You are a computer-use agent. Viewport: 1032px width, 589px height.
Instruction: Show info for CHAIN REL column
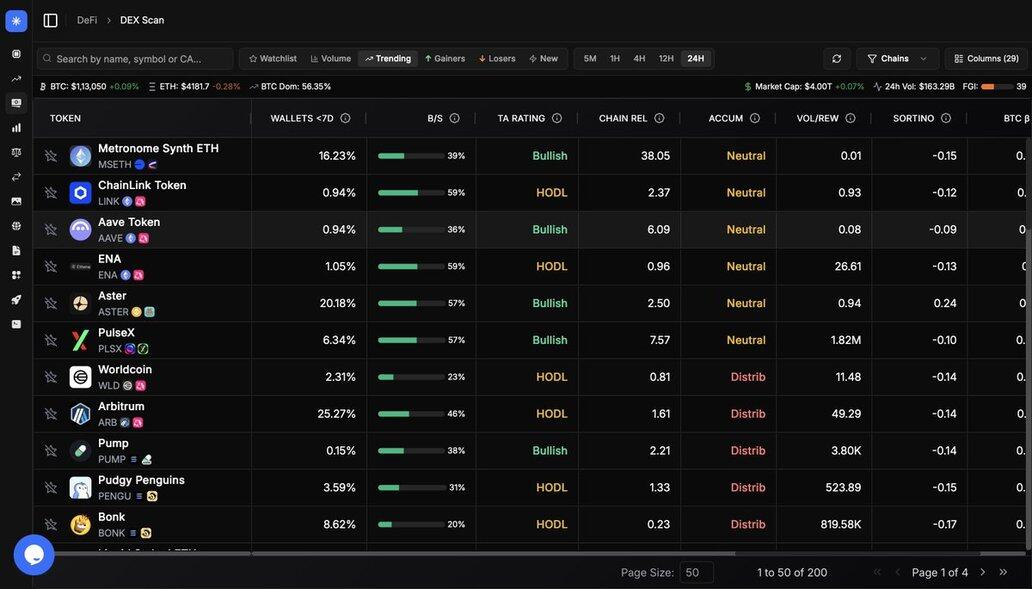pyautogui.click(x=659, y=118)
